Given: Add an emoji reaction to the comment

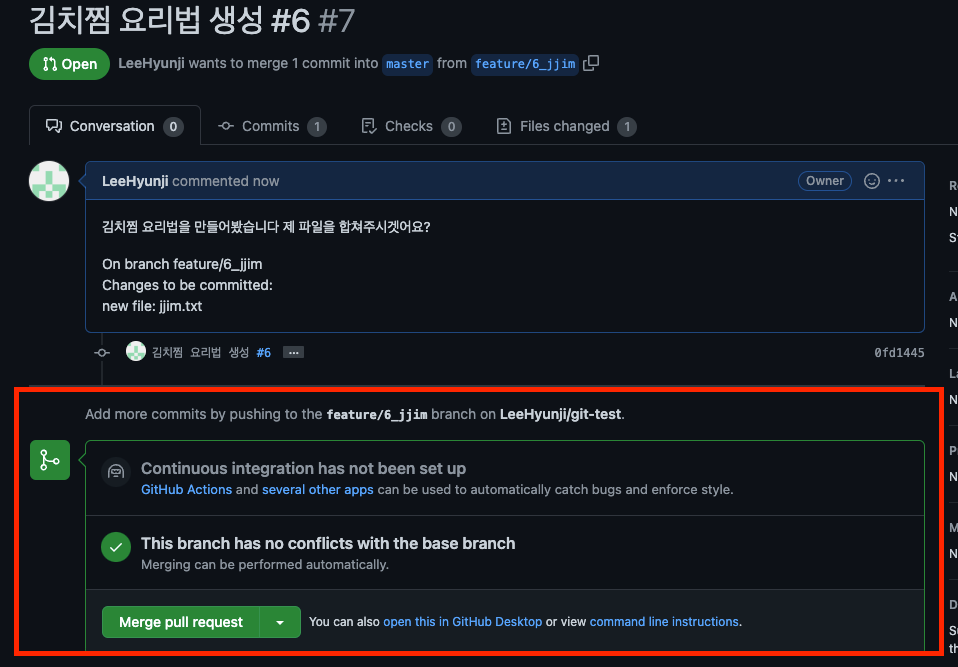Looking at the screenshot, I should pos(871,181).
